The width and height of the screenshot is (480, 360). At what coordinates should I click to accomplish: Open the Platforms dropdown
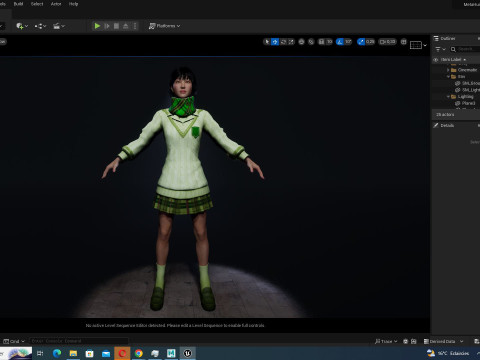(164, 26)
